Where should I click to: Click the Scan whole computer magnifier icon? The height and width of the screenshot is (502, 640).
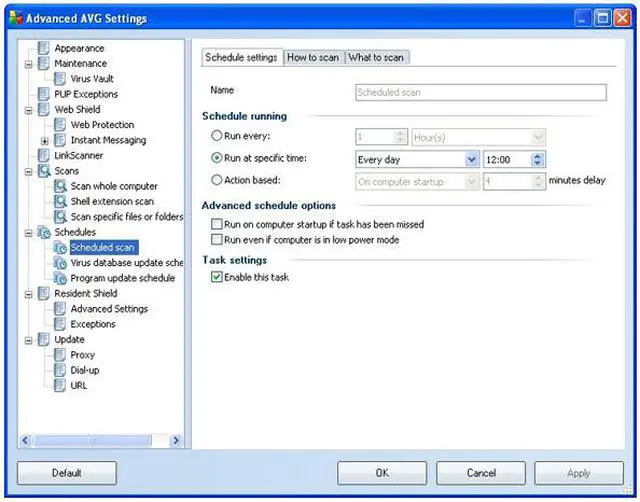pyautogui.click(x=60, y=186)
